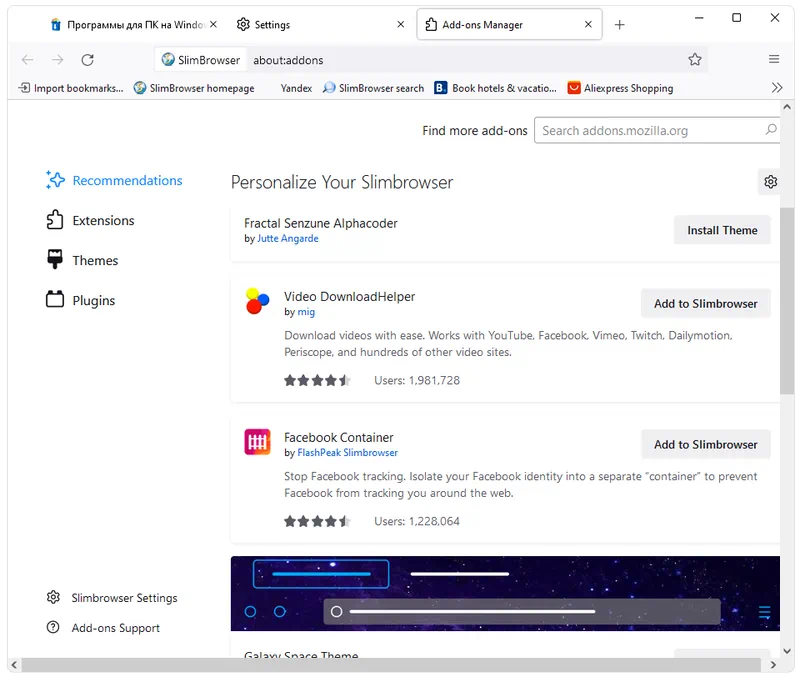The width and height of the screenshot is (800, 677).
Task: Click the Extensions puzzle piece icon
Action: point(55,220)
